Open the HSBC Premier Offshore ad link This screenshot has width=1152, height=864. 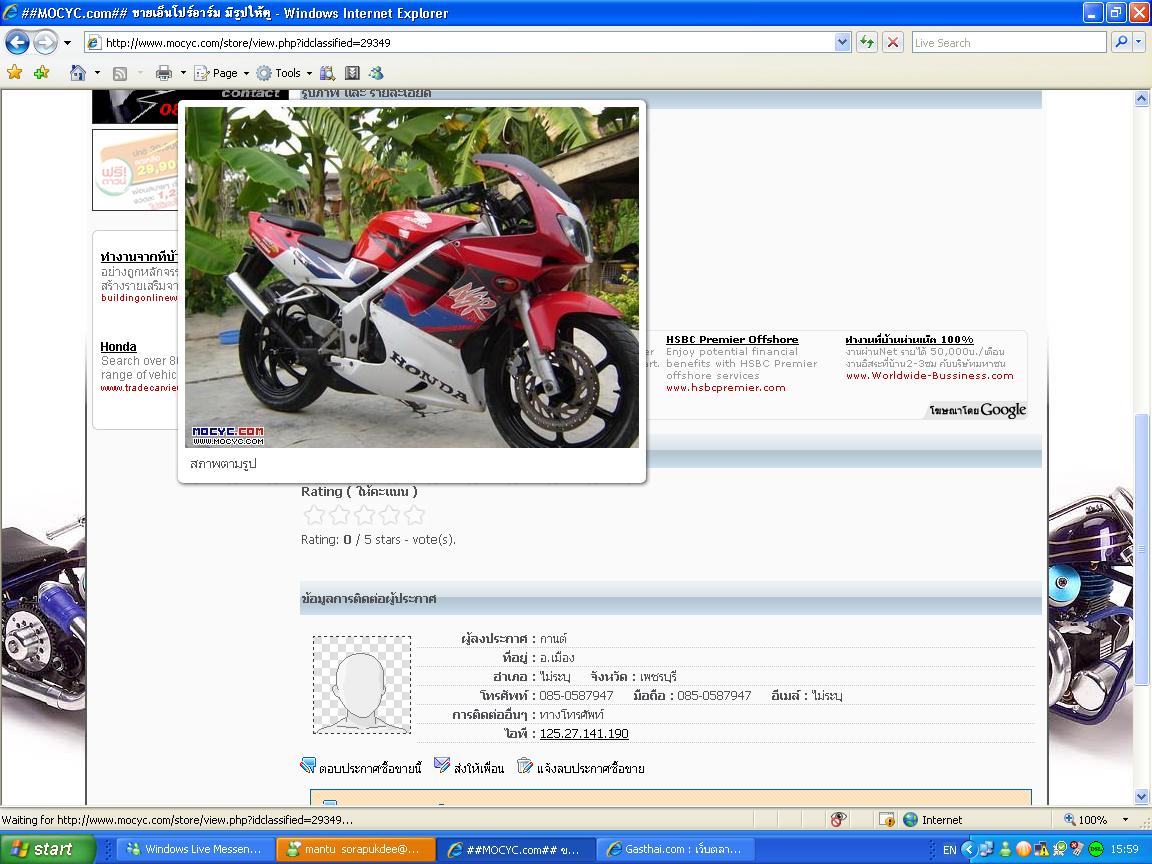pyautogui.click(x=732, y=339)
